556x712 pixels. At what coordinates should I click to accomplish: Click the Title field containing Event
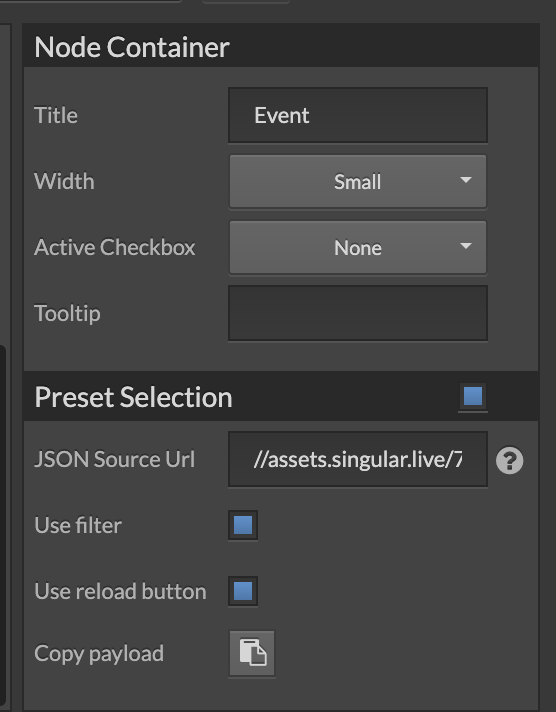point(358,115)
